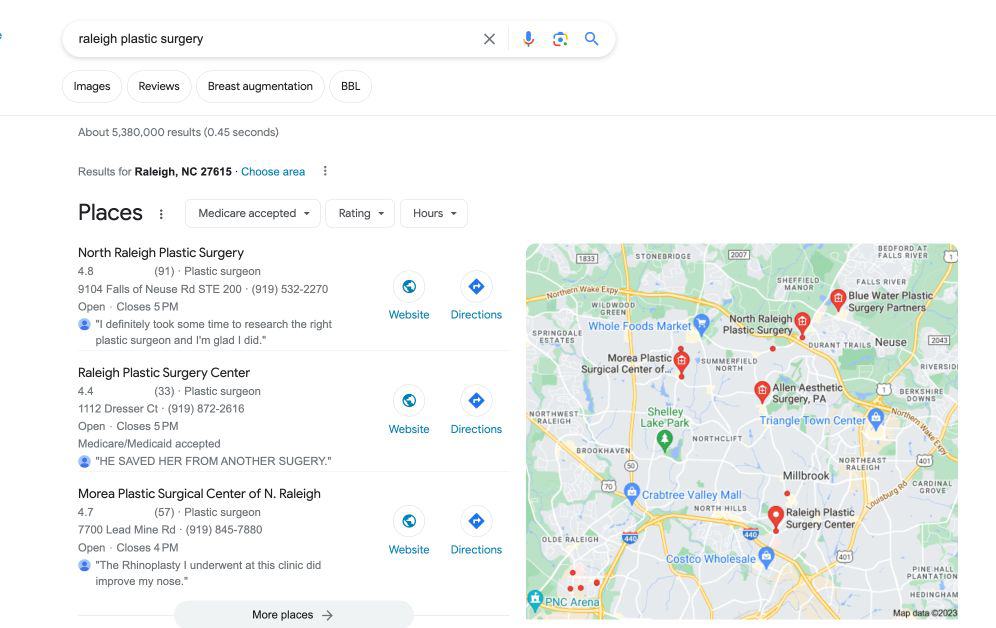
Task: Expand the Hours filter dropdown
Action: [434, 213]
